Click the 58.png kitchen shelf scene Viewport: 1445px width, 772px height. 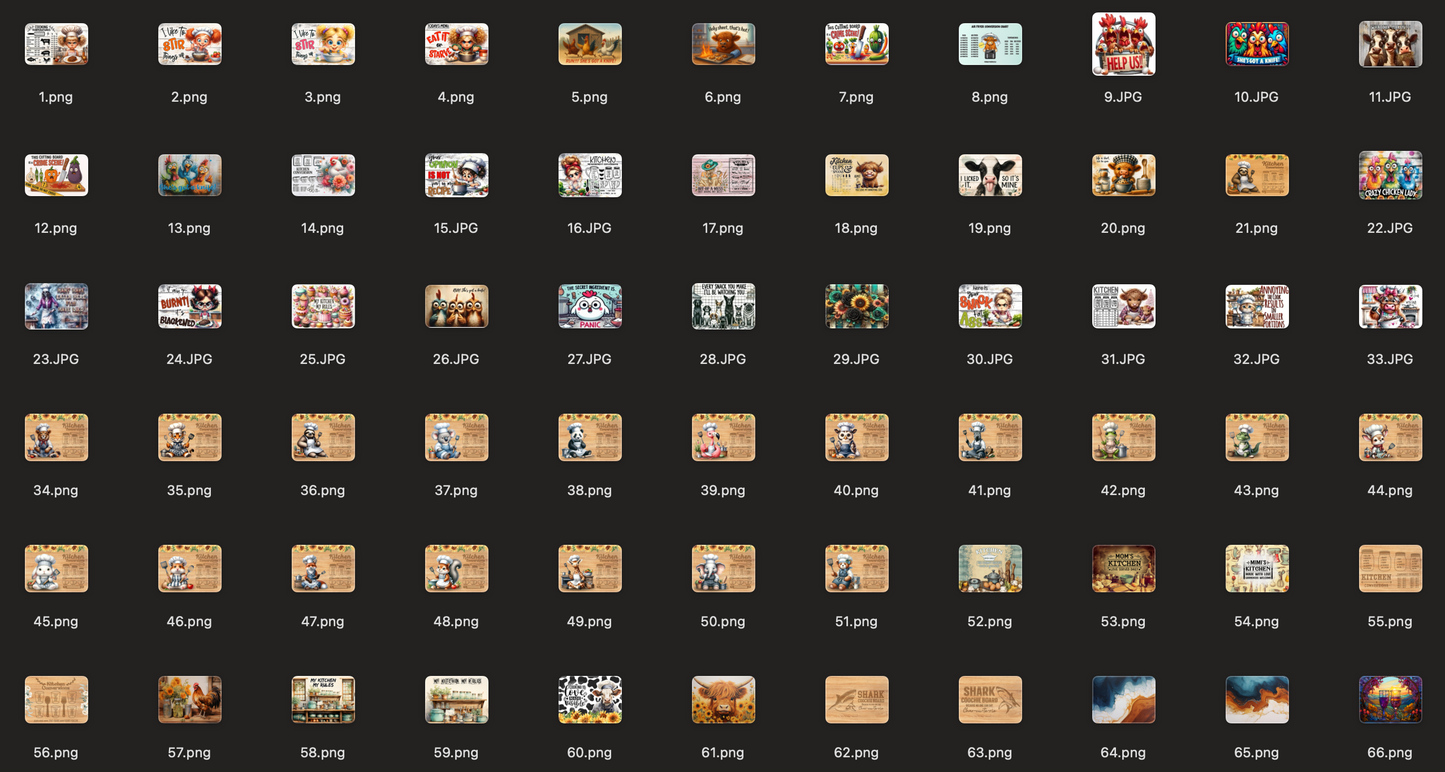(x=323, y=699)
